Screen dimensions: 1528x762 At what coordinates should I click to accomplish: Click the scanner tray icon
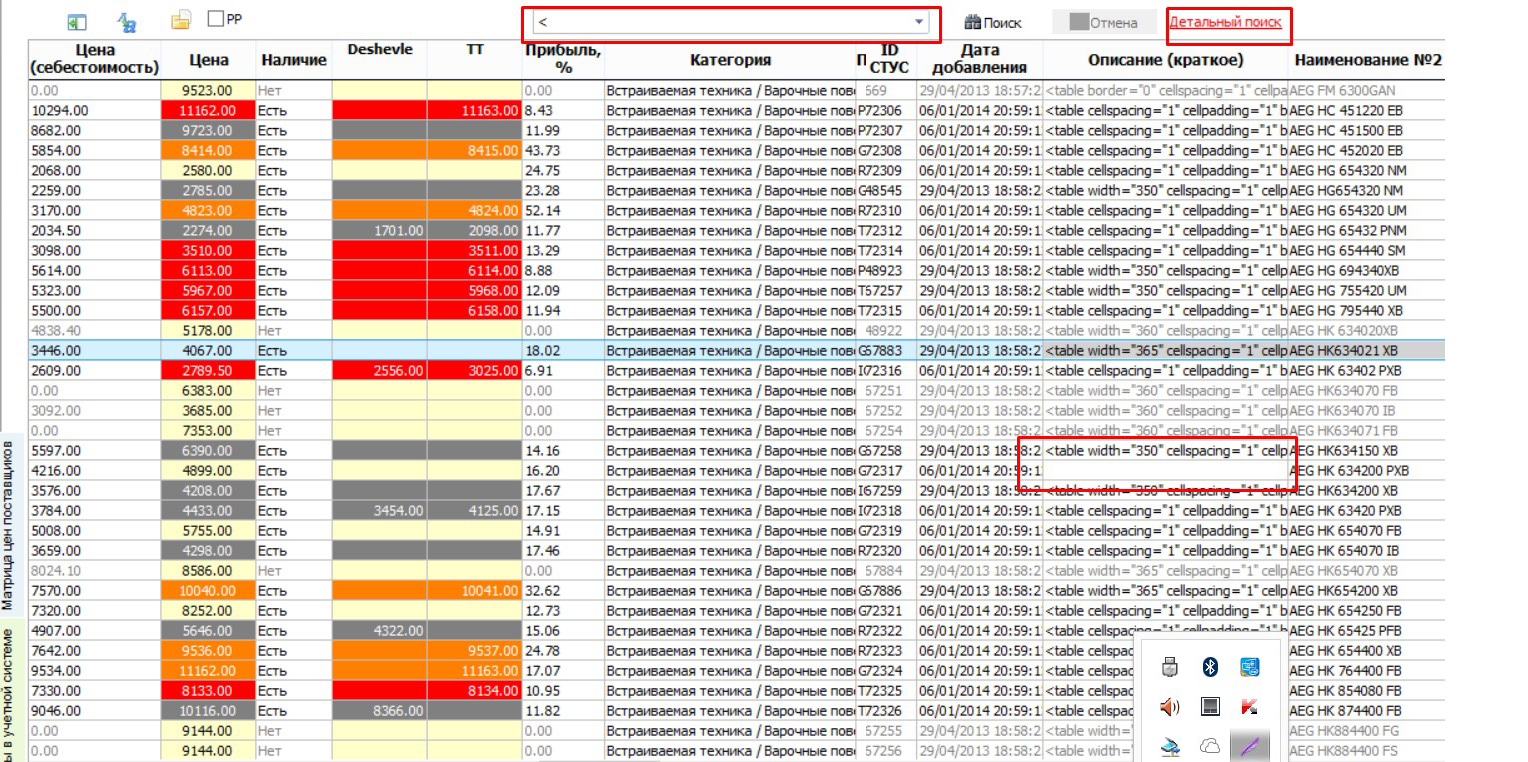1171,746
